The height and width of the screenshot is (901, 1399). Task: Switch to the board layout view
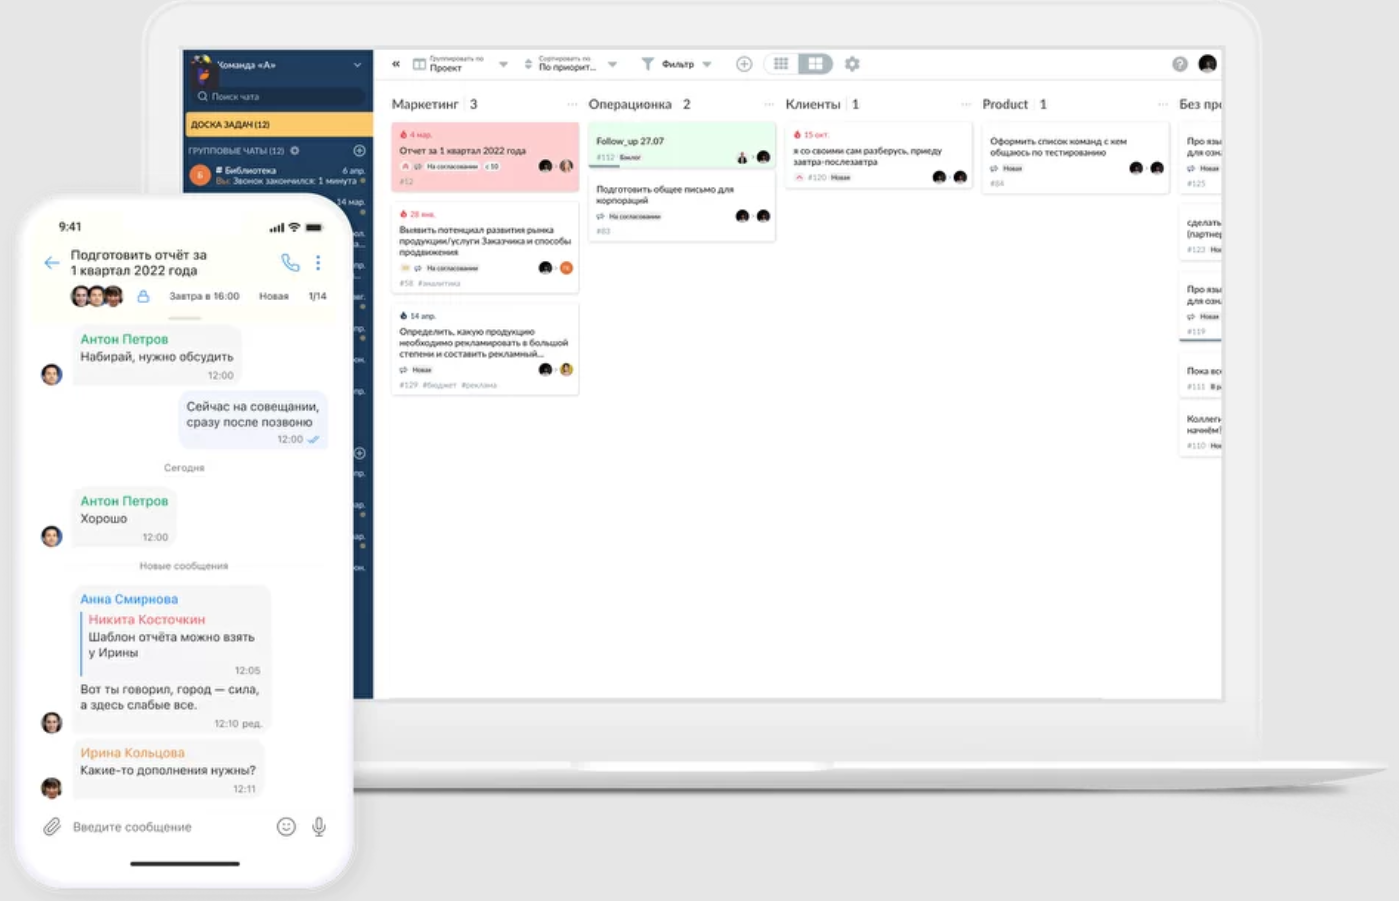pyautogui.click(x=816, y=64)
